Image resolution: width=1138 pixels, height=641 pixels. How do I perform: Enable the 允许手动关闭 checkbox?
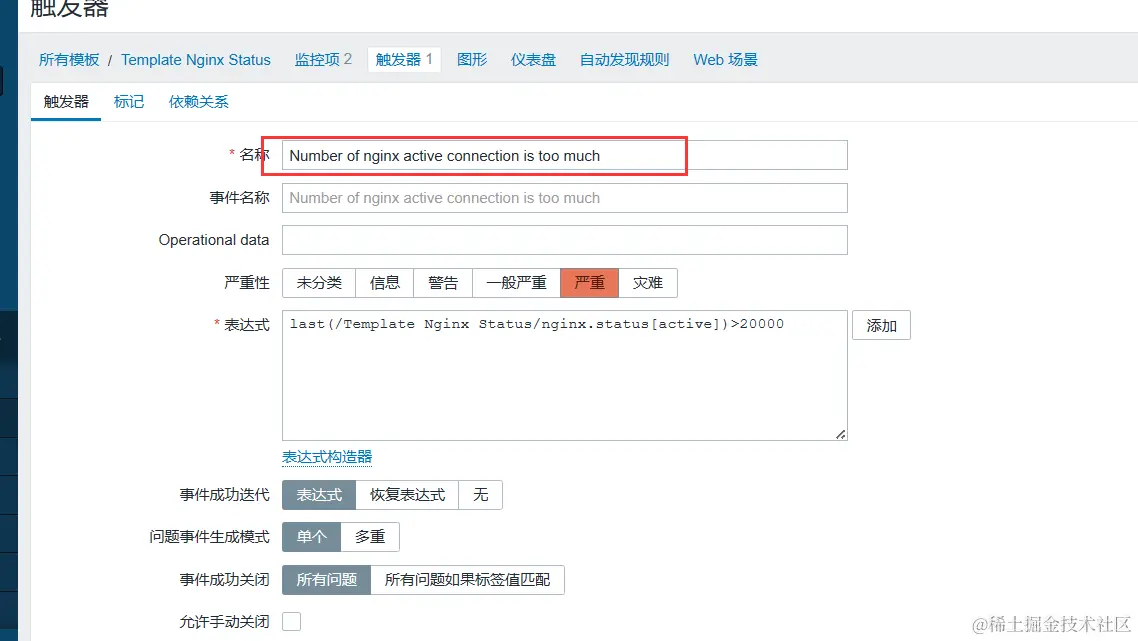click(x=292, y=621)
